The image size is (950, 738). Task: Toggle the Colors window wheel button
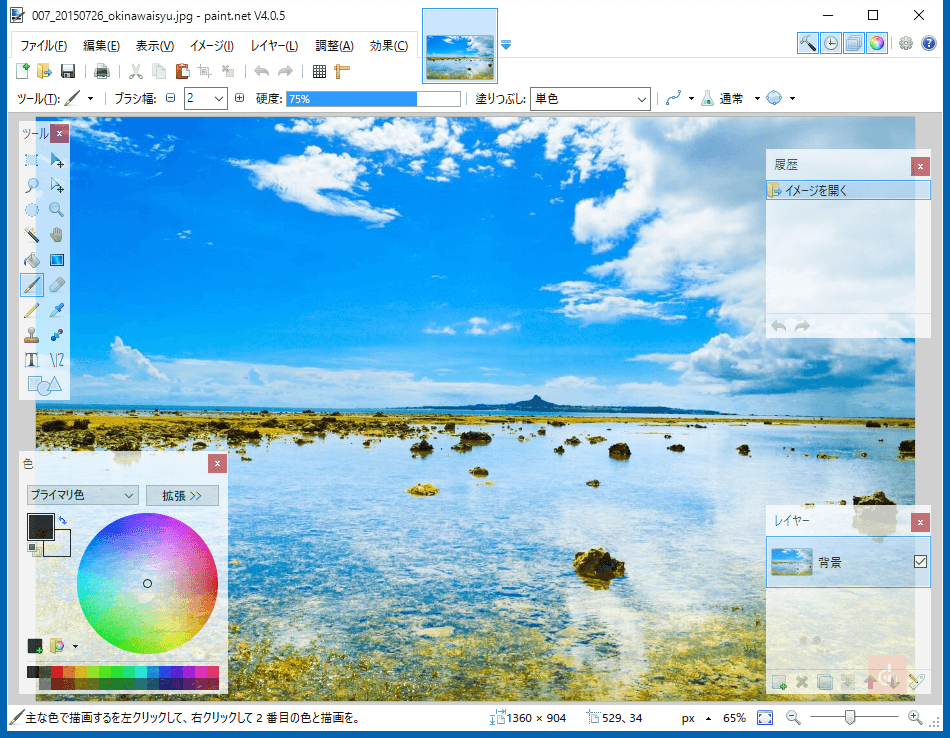(877, 43)
